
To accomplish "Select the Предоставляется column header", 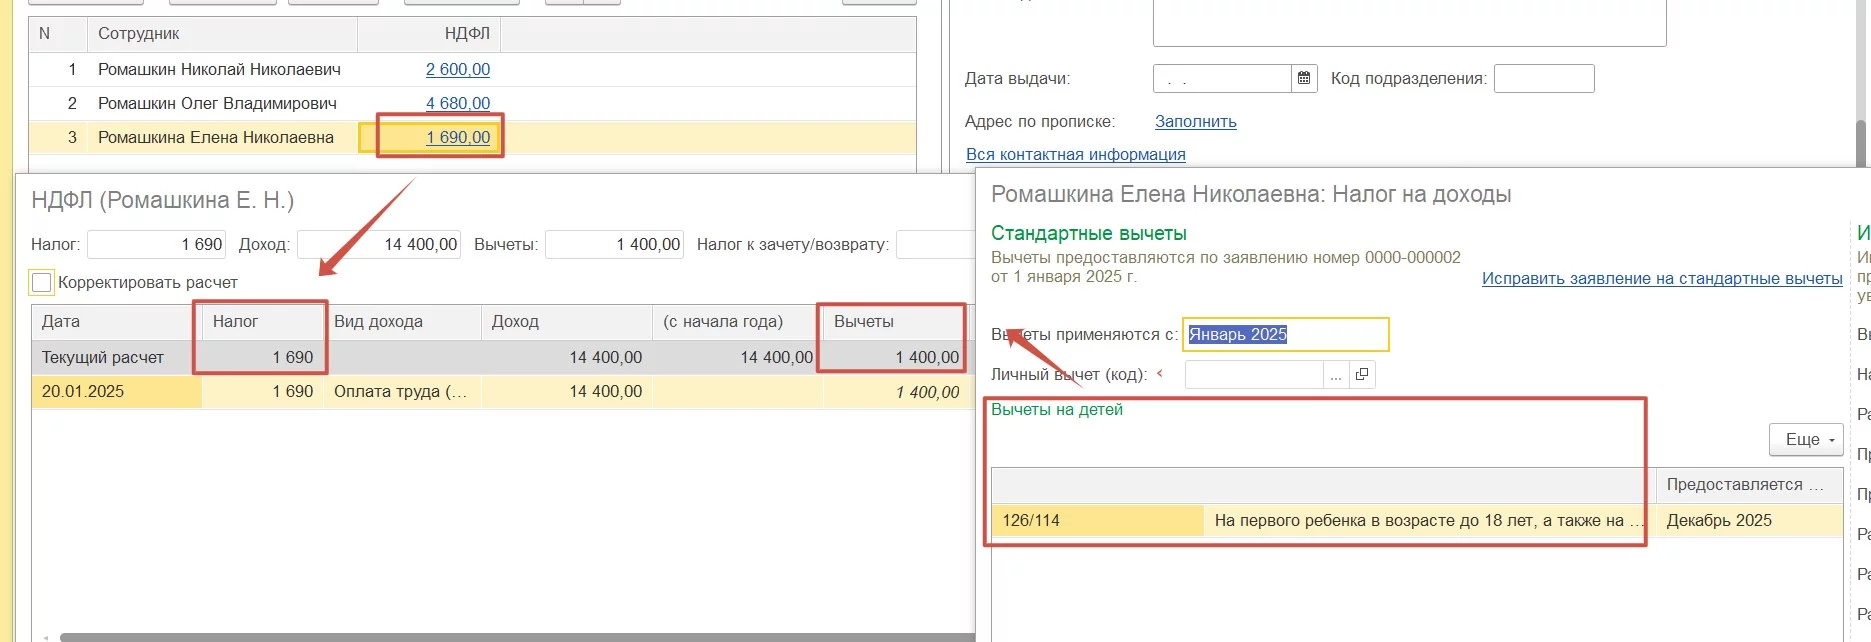I will [1749, 485].
